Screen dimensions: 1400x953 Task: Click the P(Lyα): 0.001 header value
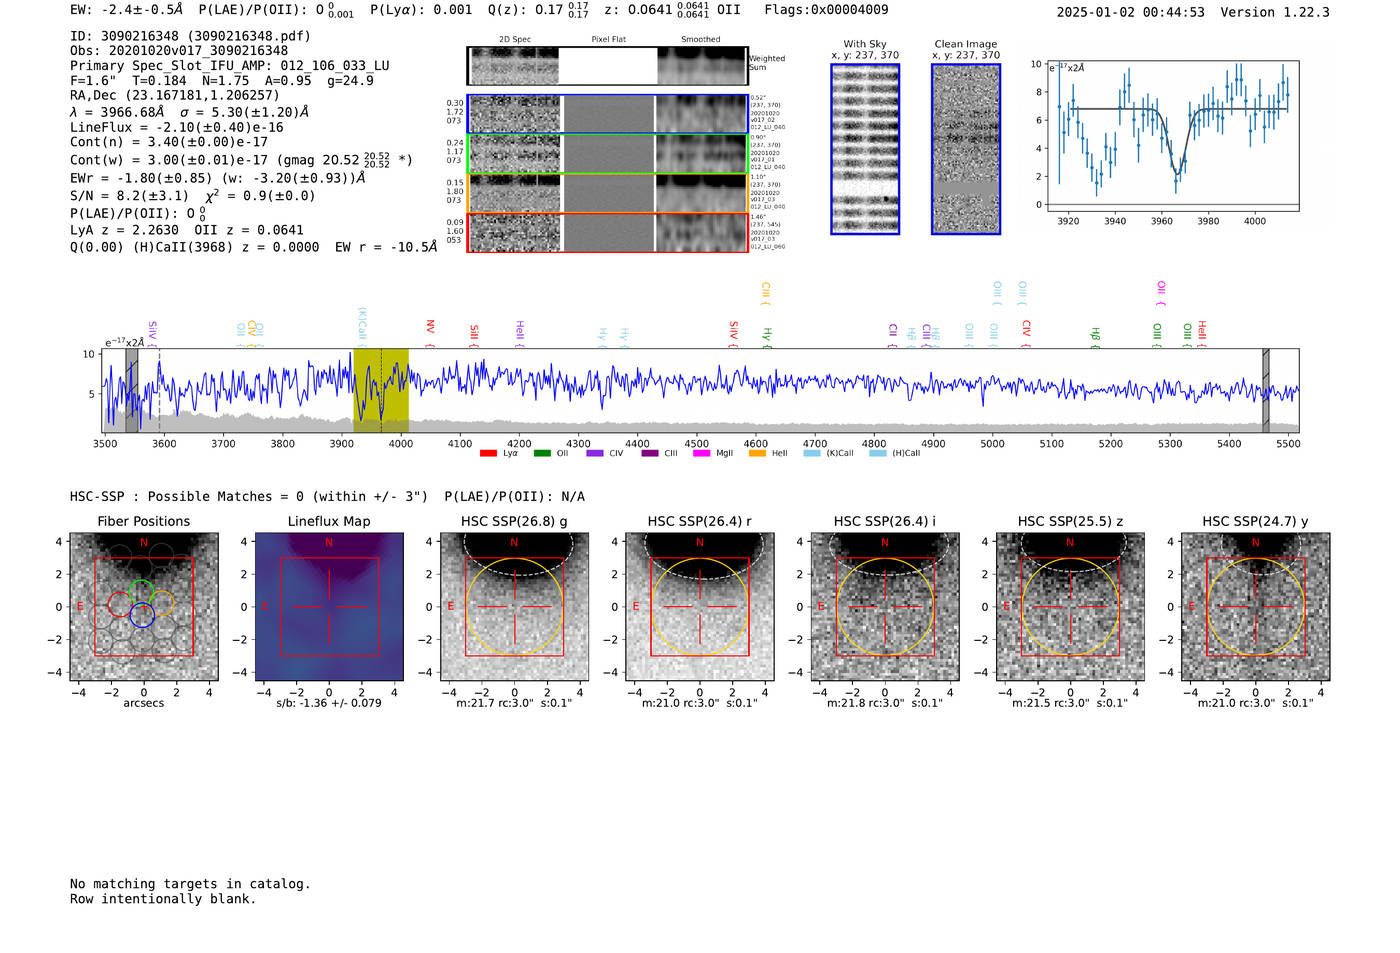tap(421, 10)
